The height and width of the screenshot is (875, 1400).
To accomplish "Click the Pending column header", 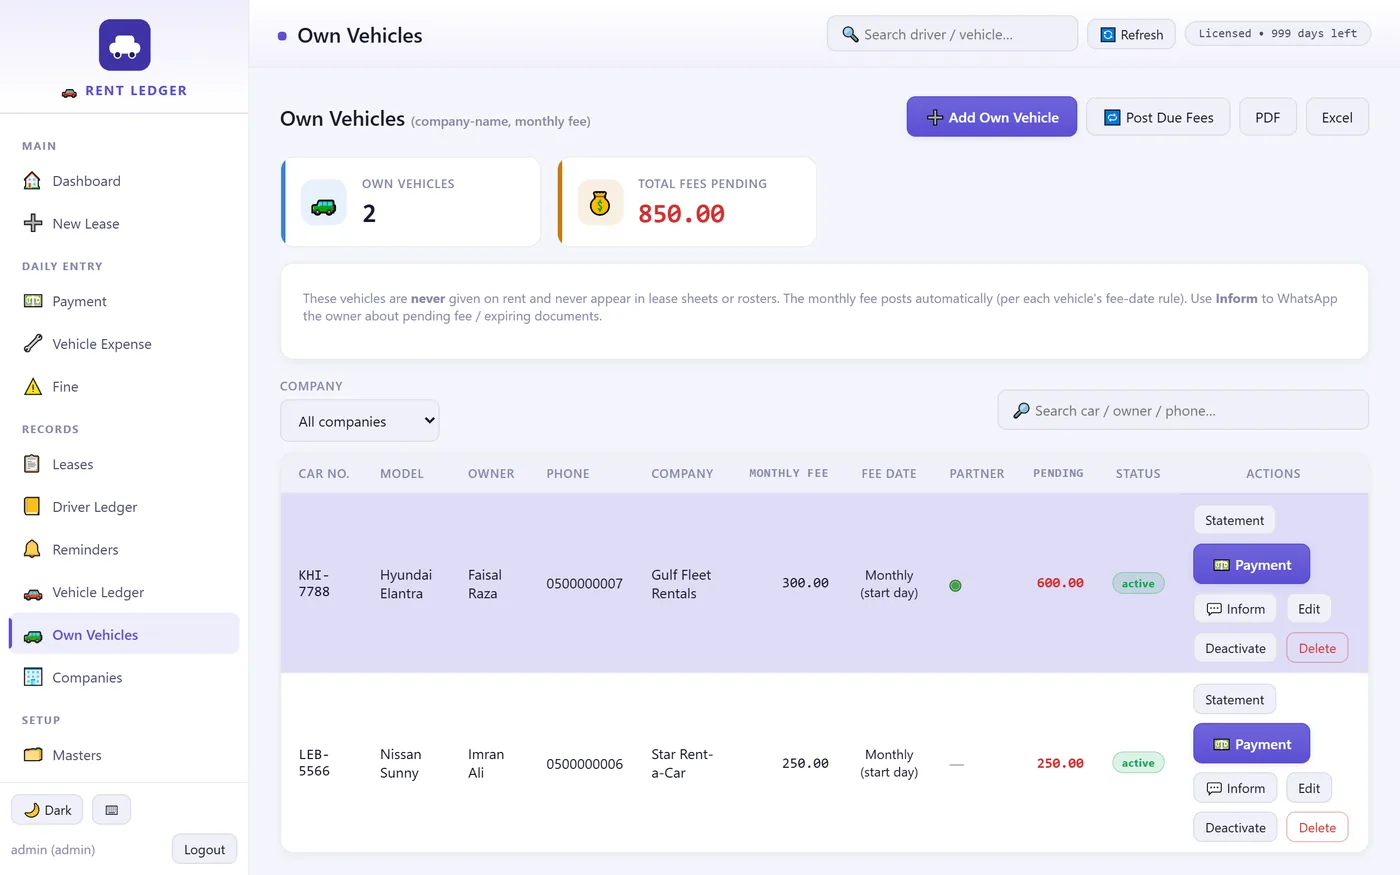I will (1058, 473).
